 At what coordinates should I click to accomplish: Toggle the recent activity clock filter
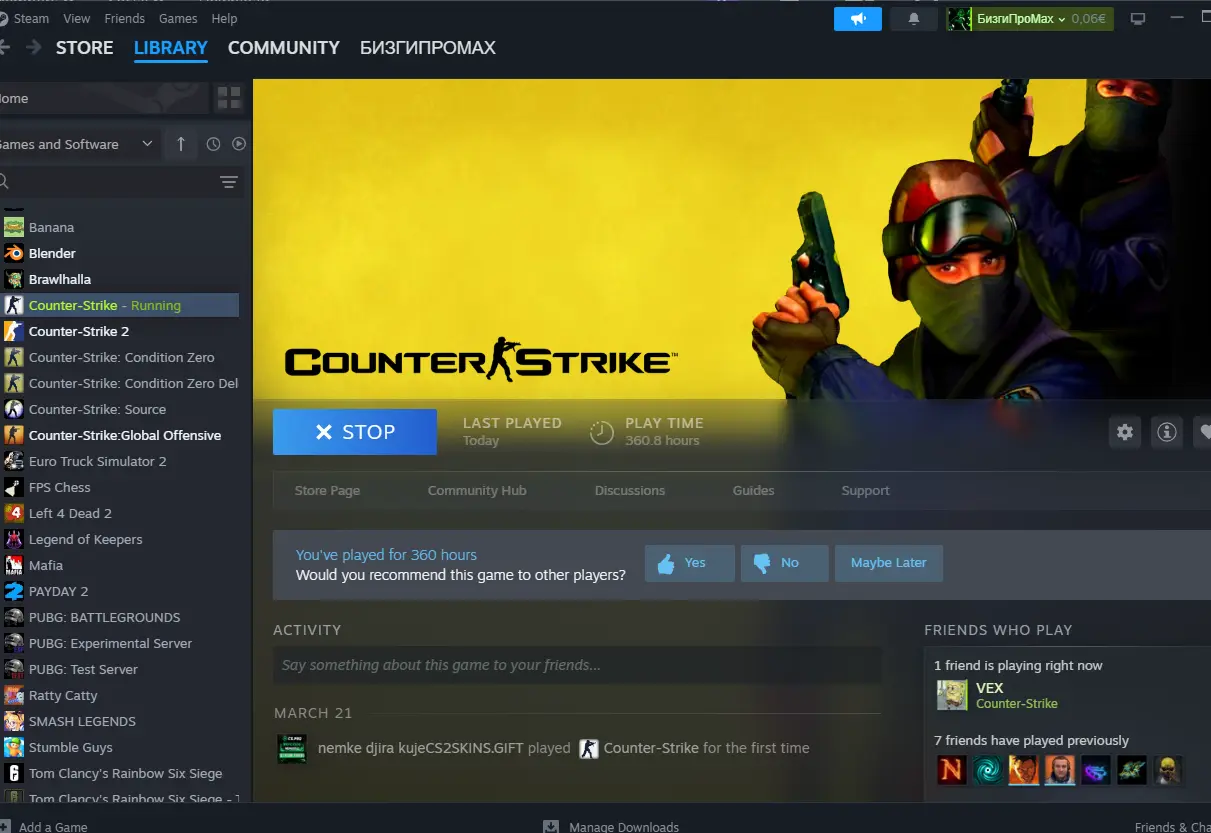coord(213,144)
